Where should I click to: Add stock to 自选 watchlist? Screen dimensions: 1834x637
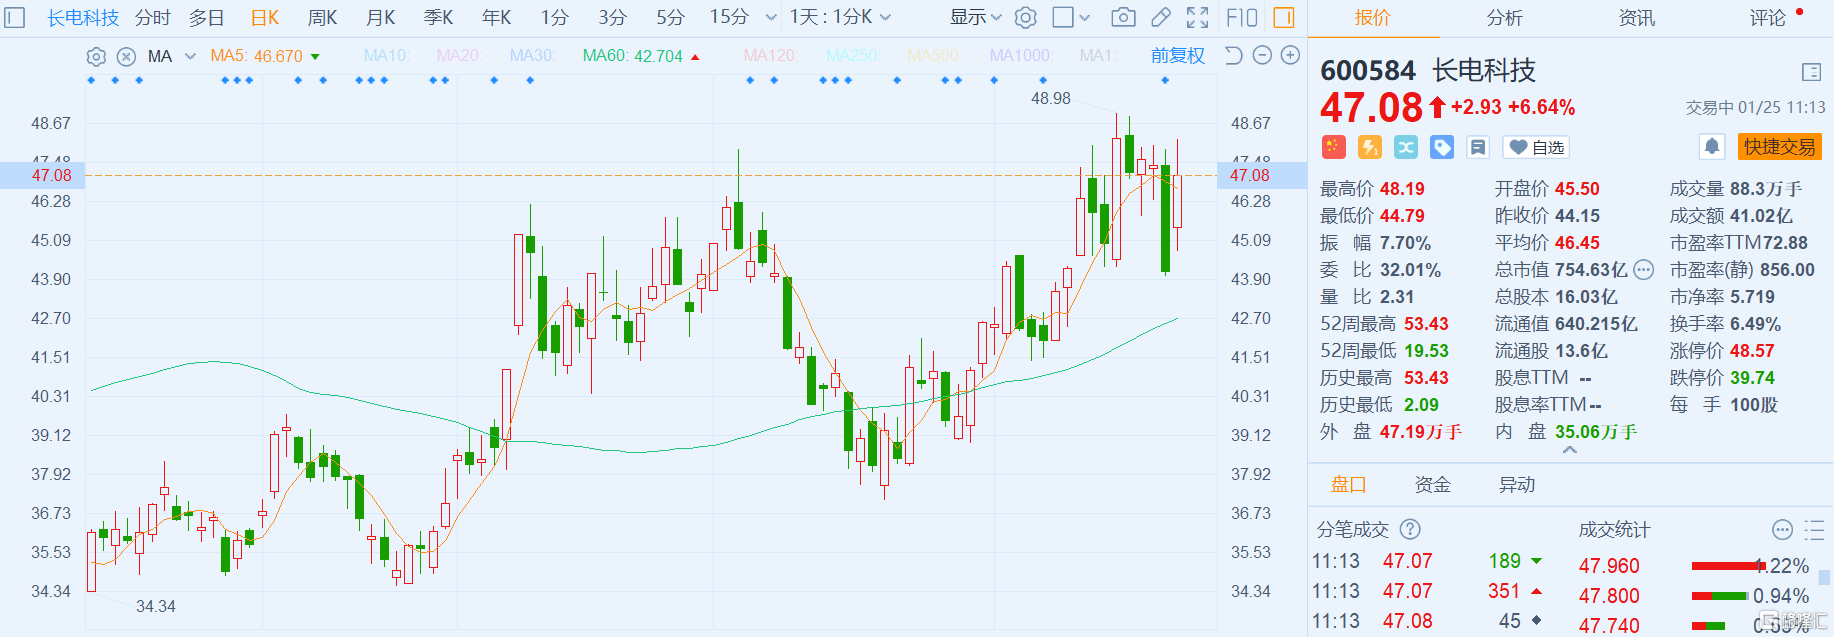click(x=1537, y=147)
